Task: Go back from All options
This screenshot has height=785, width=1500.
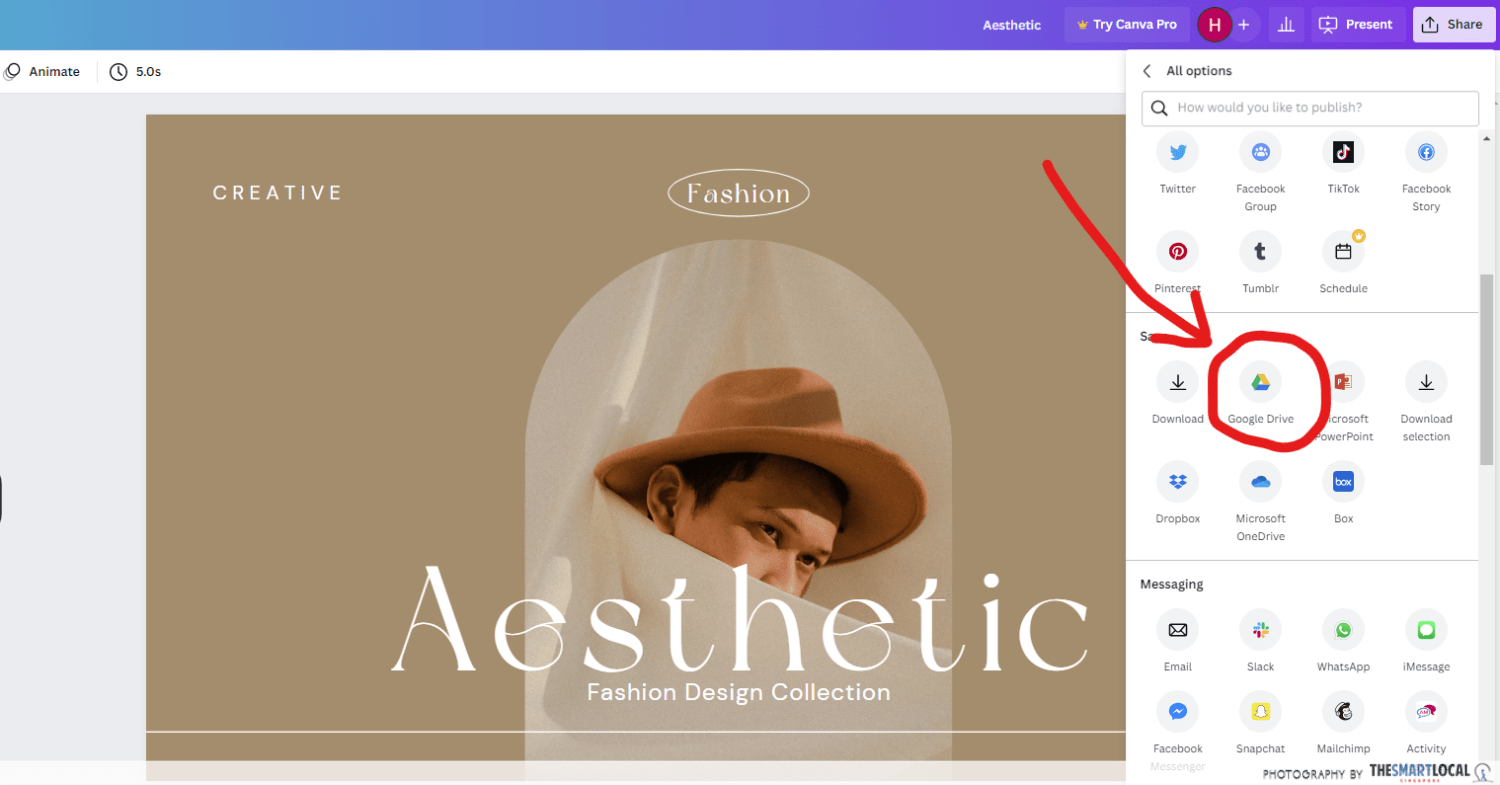Action: tap(1147, 71)
